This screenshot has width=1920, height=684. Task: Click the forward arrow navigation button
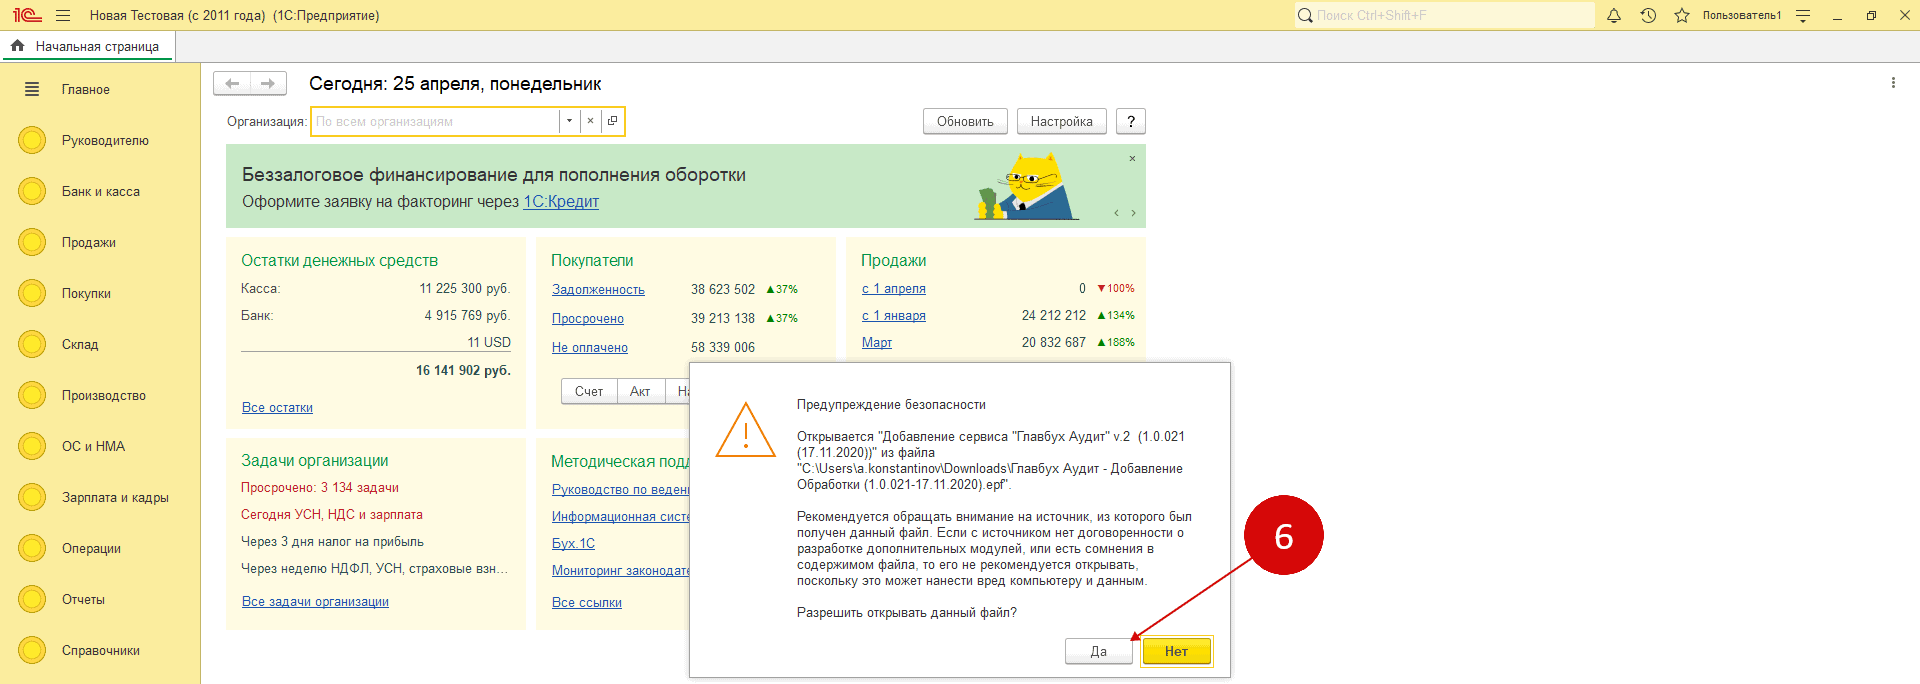(268, 84)
